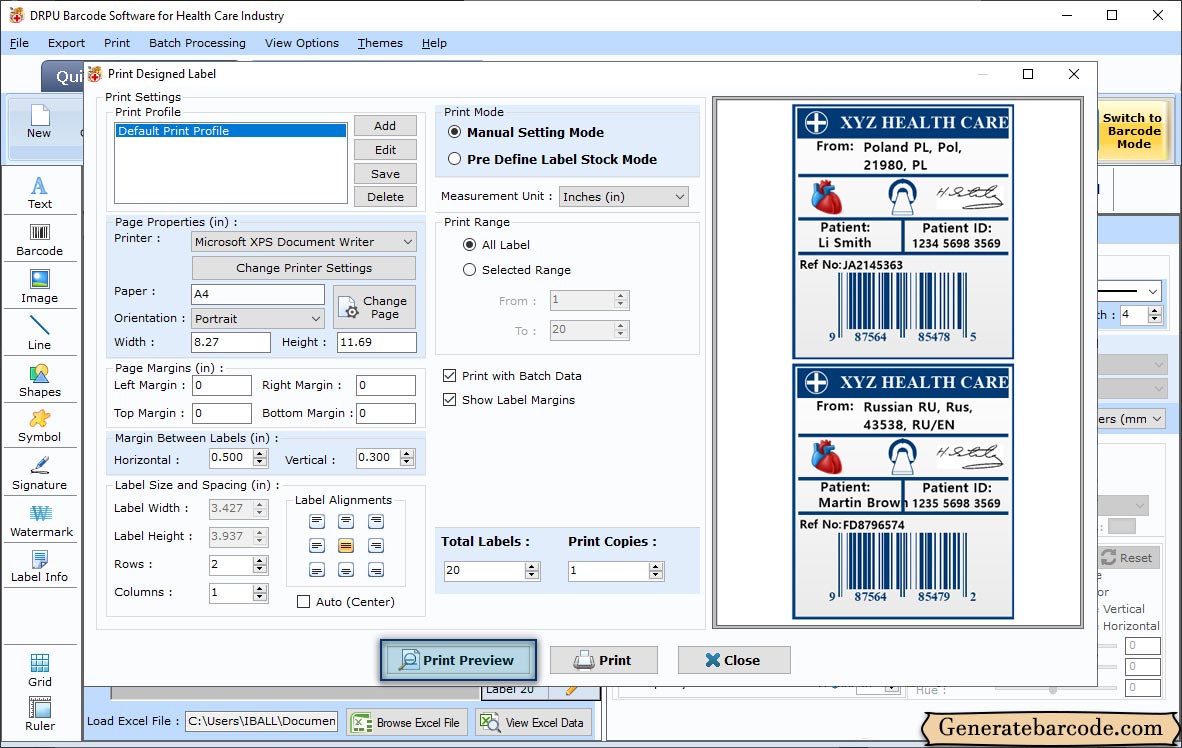Open the Printer dropdown
The width and height of the screenshot is (1182, 748).
click(304, 242)
